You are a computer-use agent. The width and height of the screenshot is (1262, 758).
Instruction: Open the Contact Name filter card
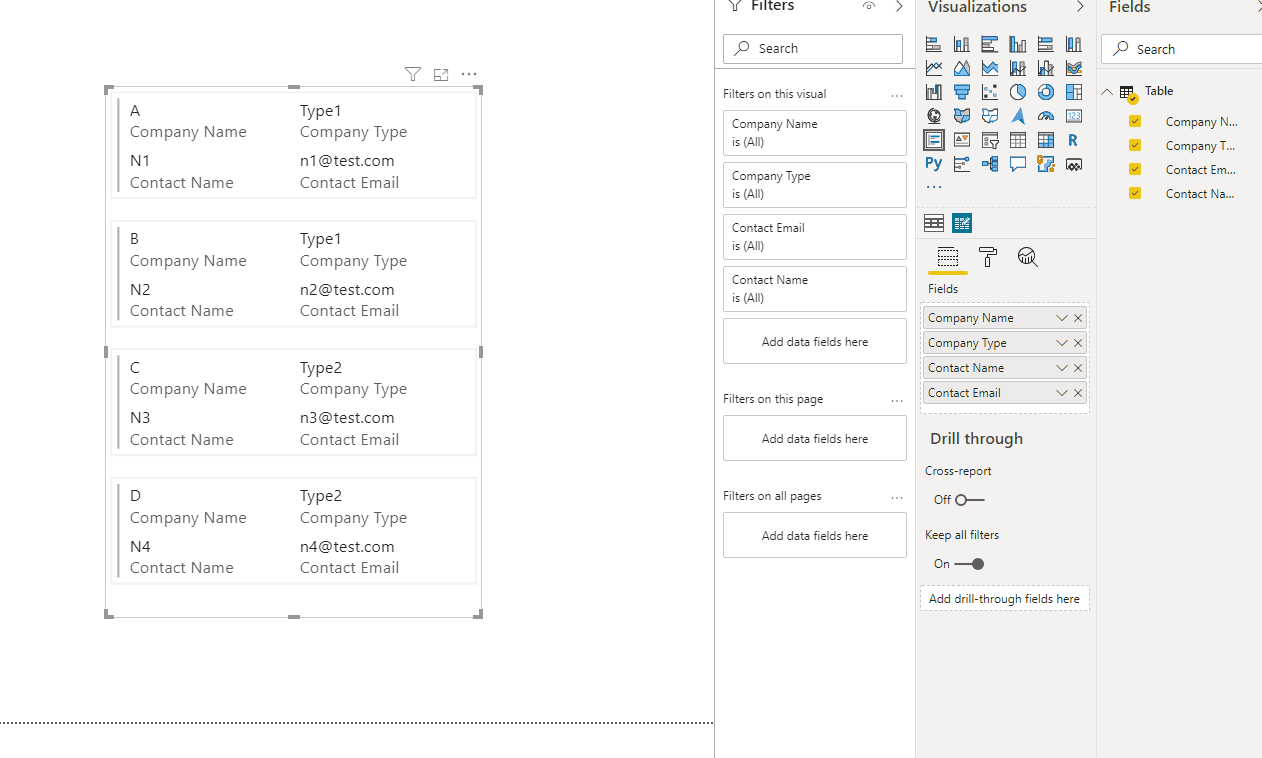(815, 289)
